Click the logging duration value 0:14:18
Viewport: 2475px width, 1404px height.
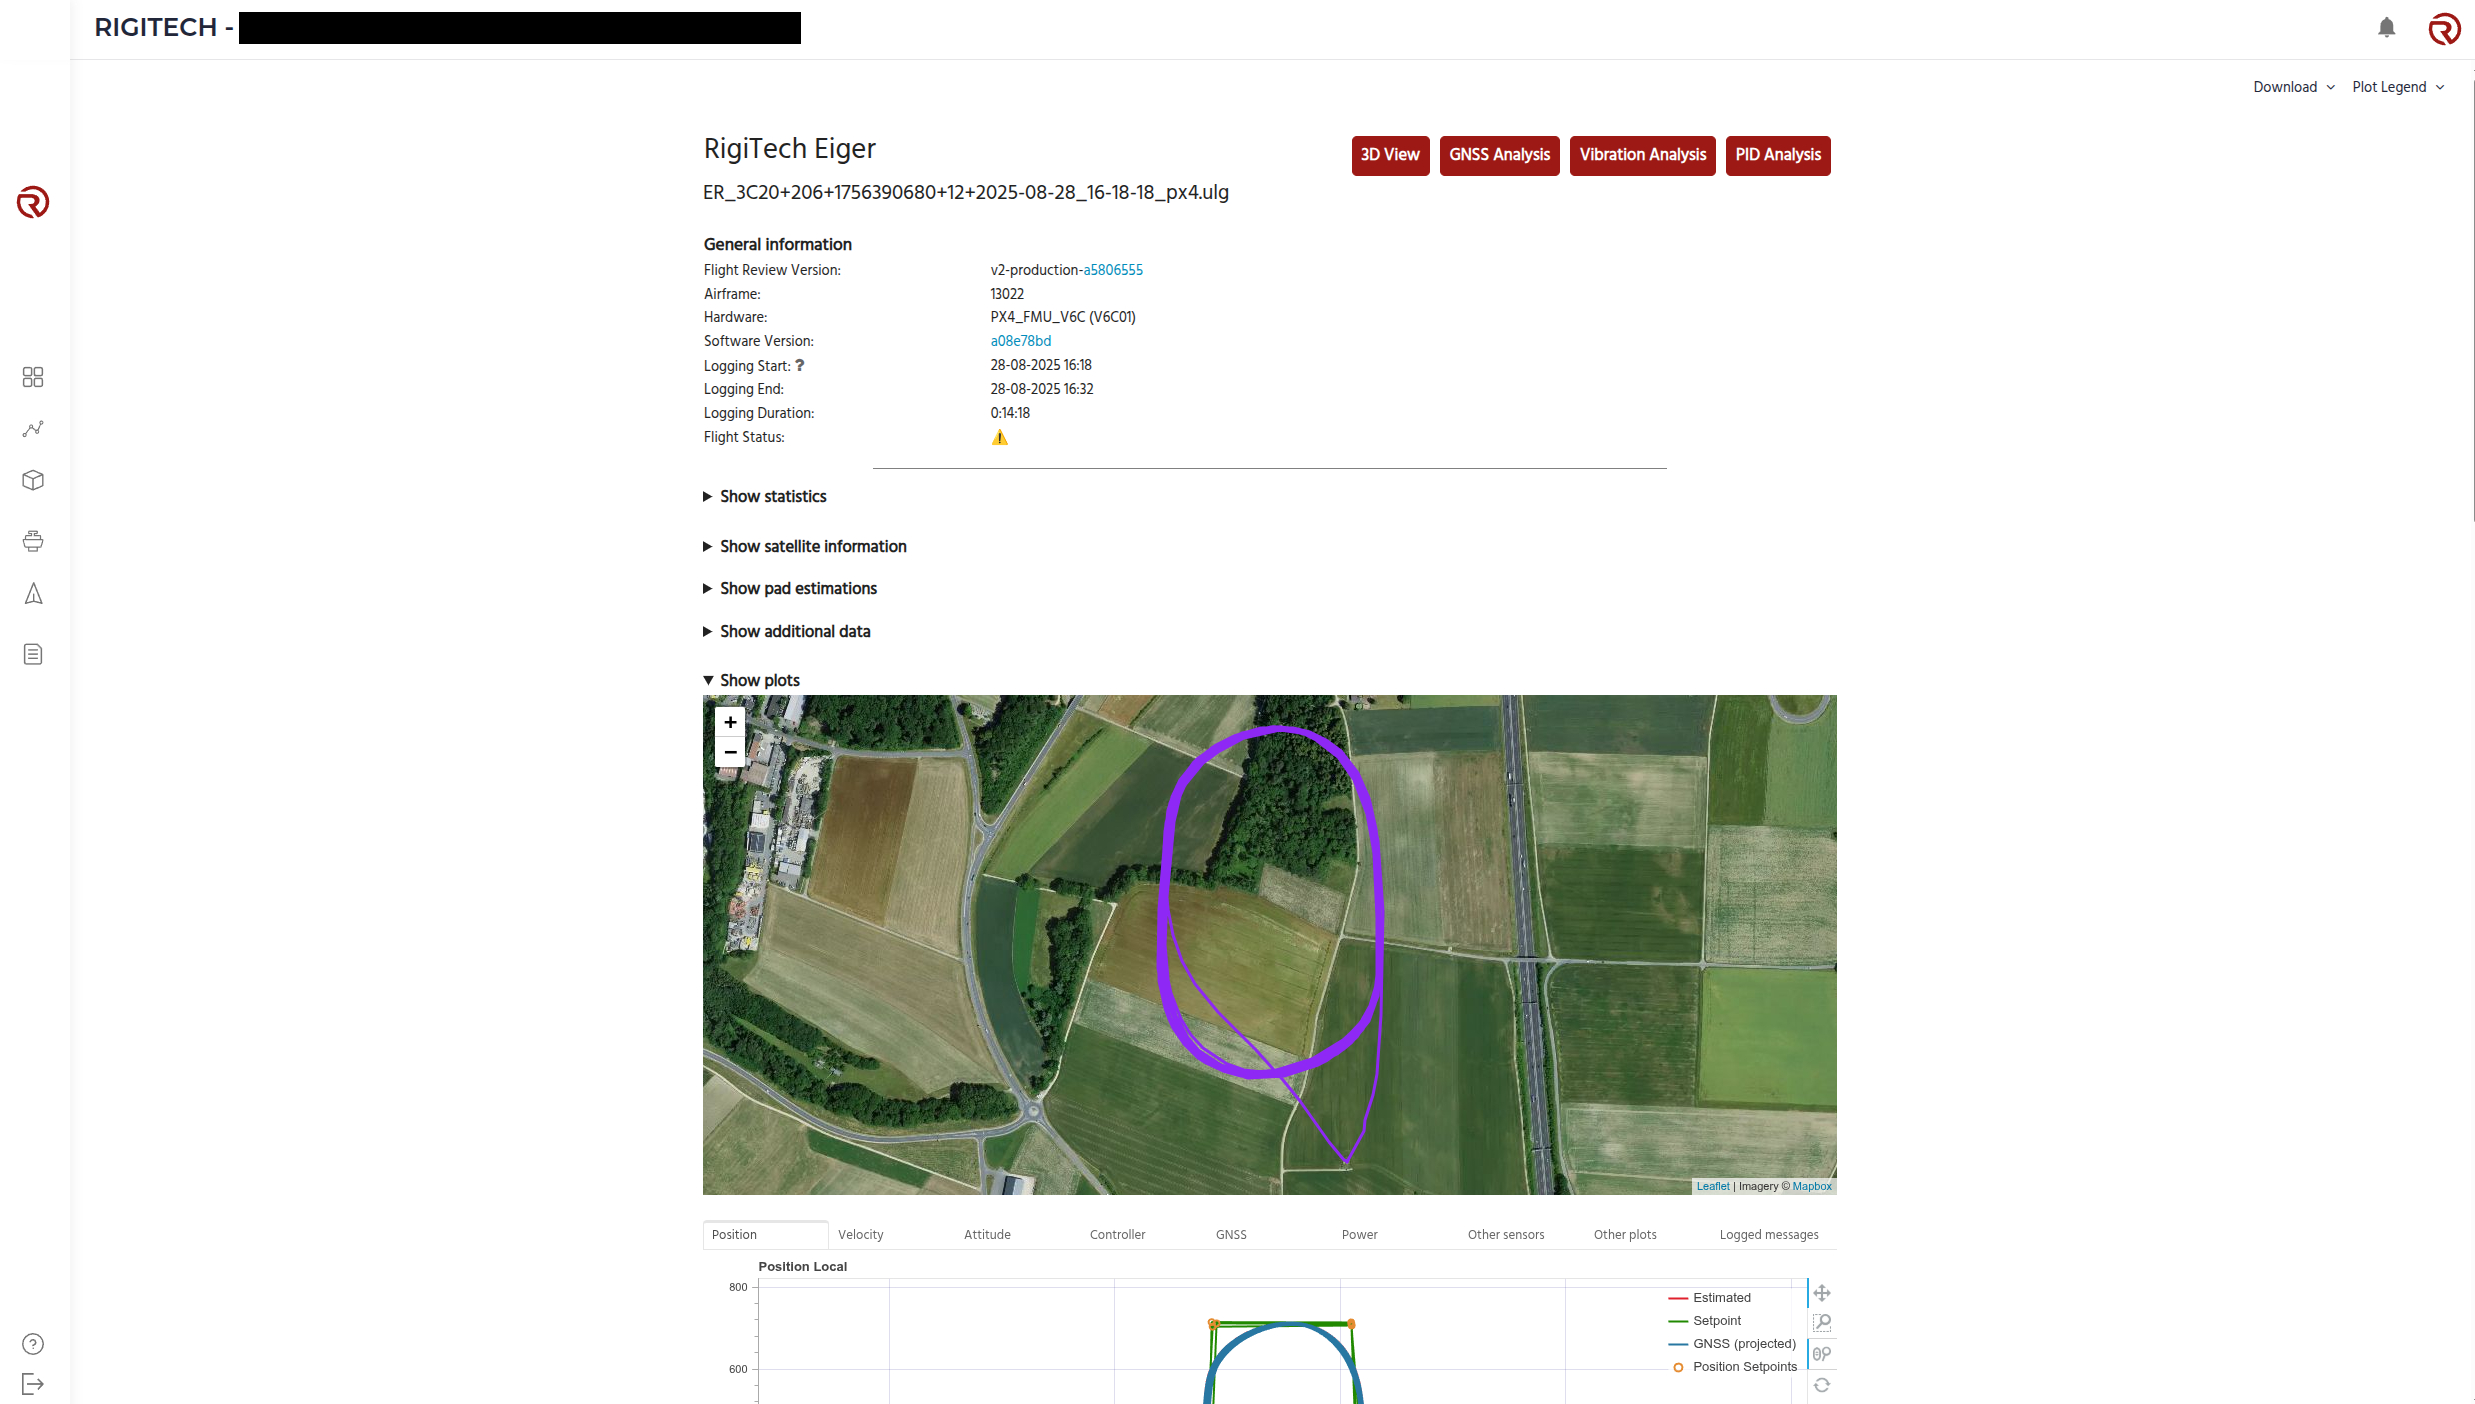1010,413
